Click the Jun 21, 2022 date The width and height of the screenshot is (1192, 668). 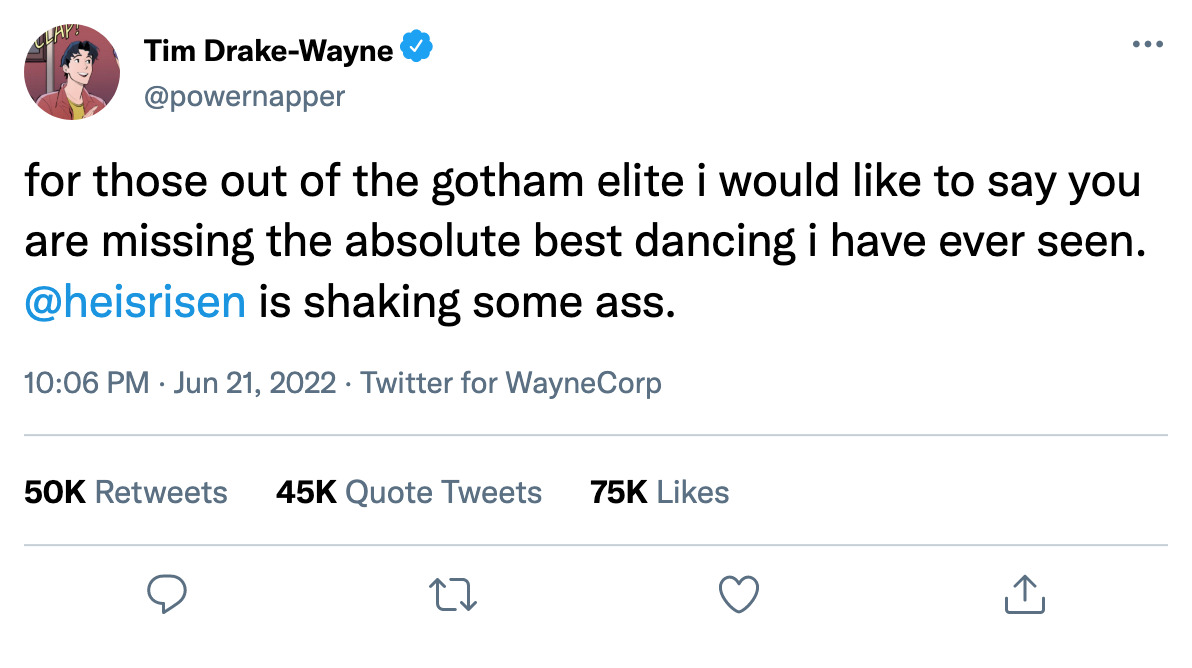coord(254,383)
